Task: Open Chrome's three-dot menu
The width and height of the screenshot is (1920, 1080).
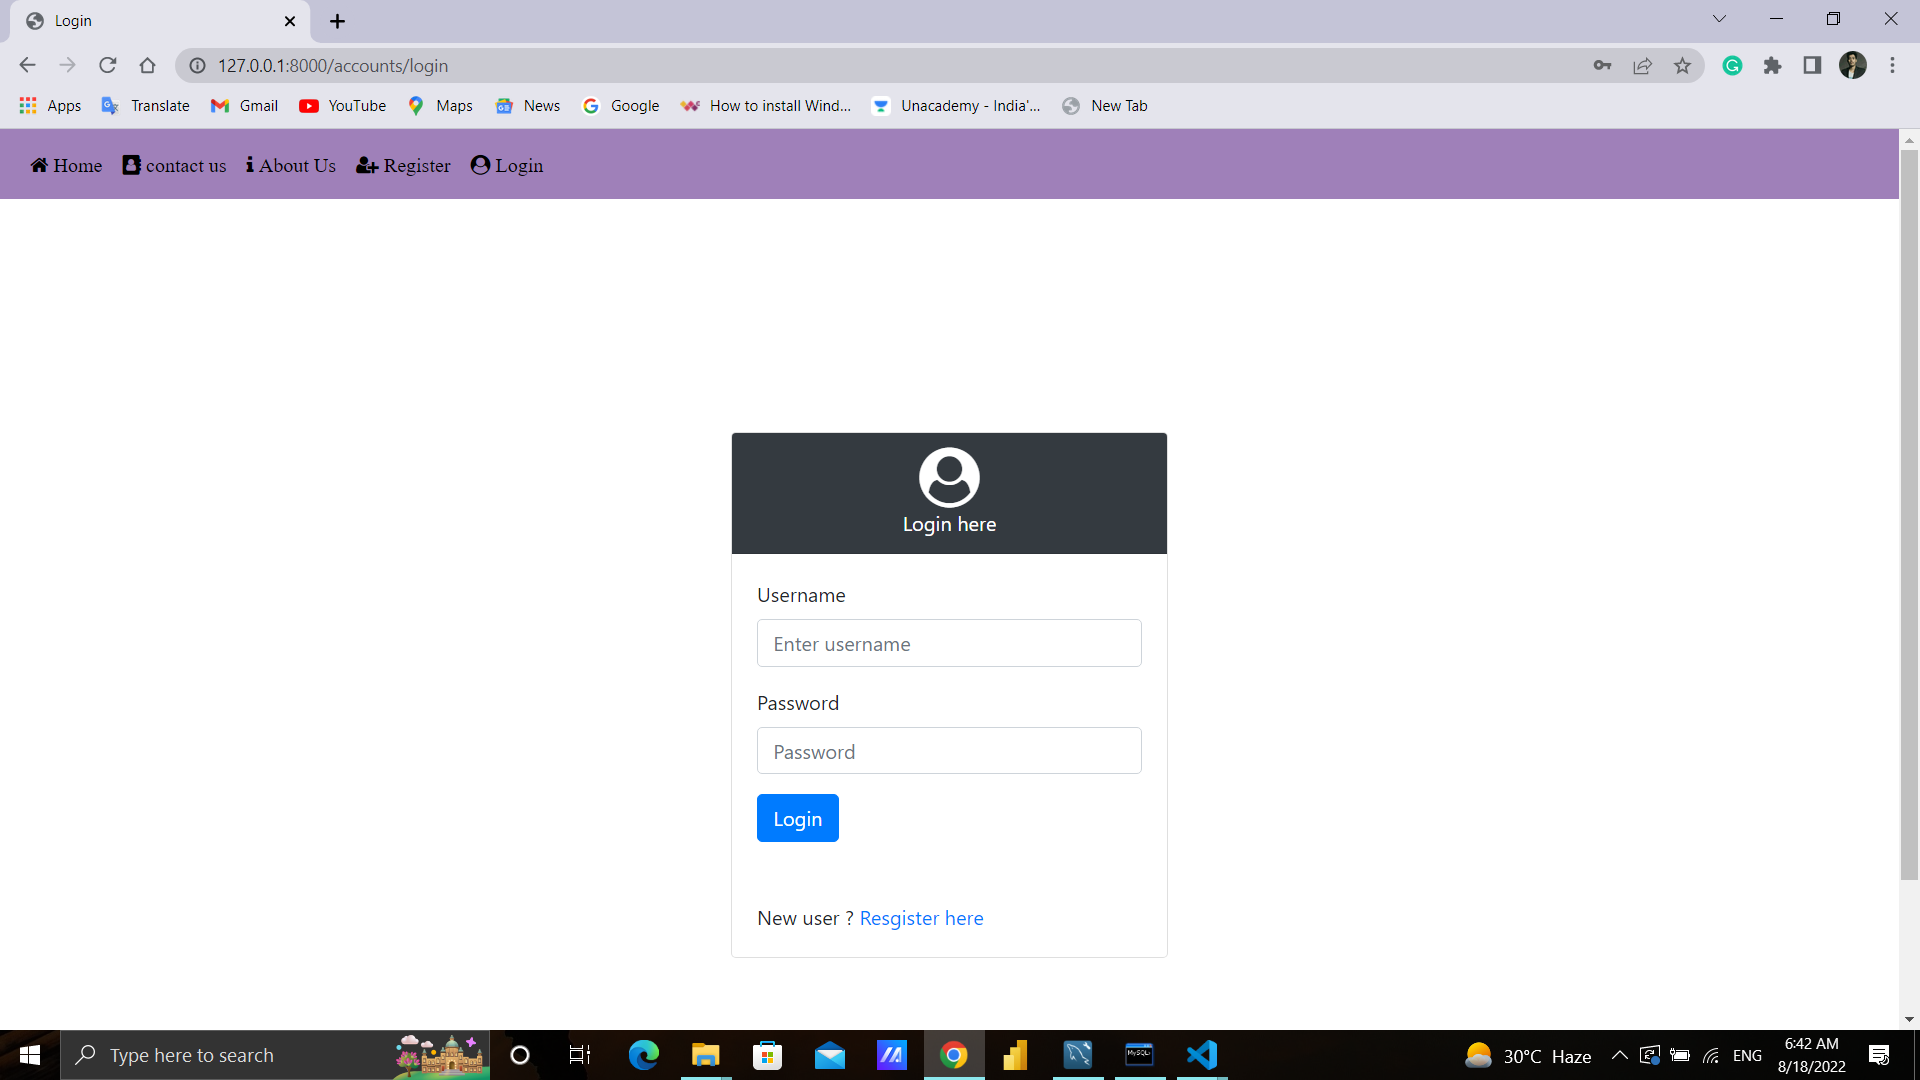Action: (1892, 65)
